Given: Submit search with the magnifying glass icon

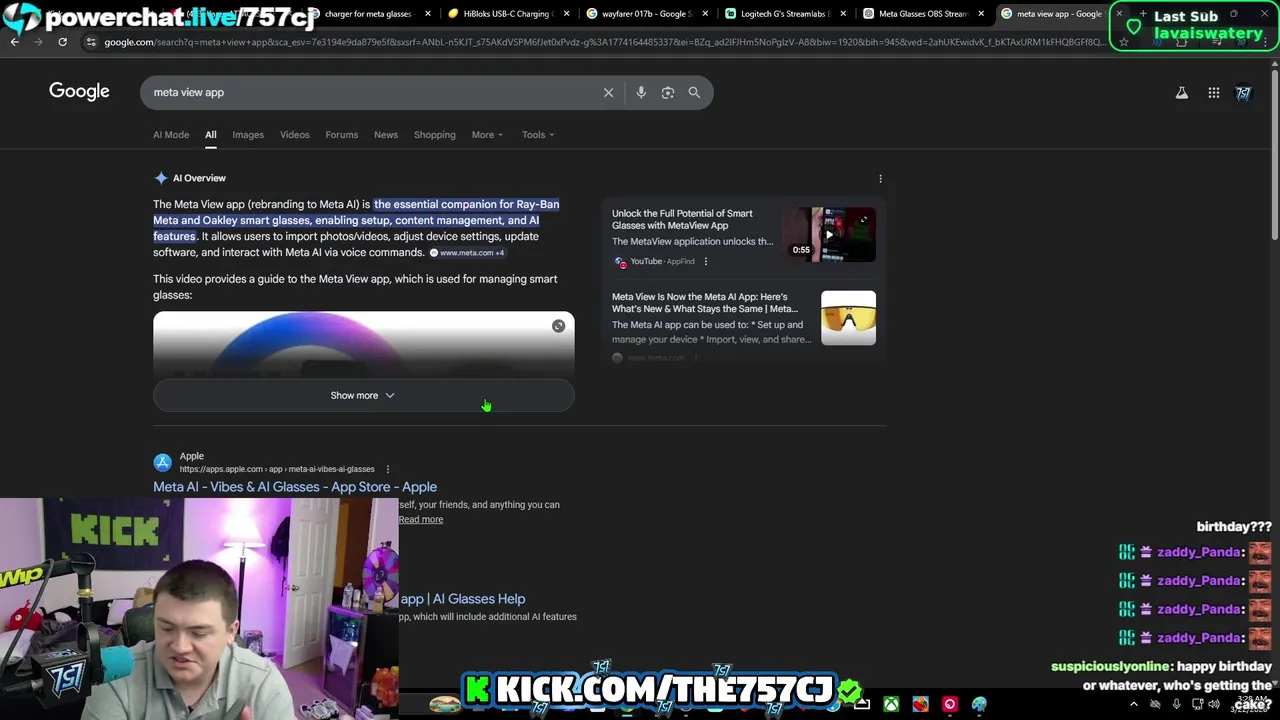Looking at the screenshot, I should [694, 92].
